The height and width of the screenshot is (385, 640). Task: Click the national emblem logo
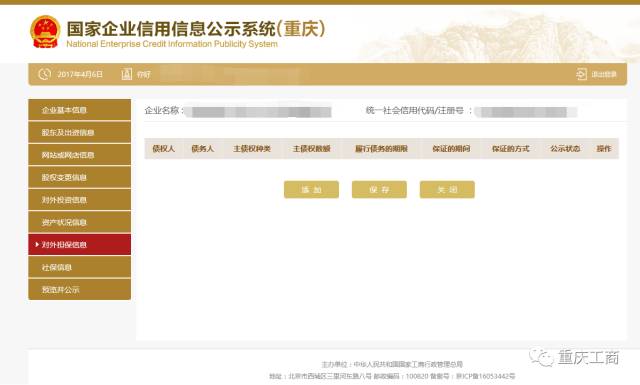point(45,31)
